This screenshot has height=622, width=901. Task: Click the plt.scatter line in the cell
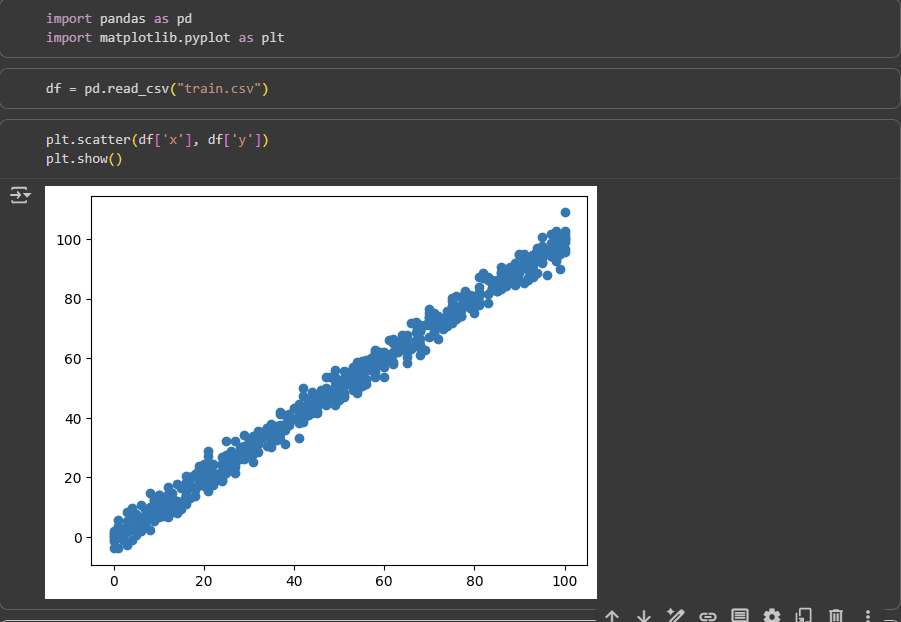tap(157, 141)
